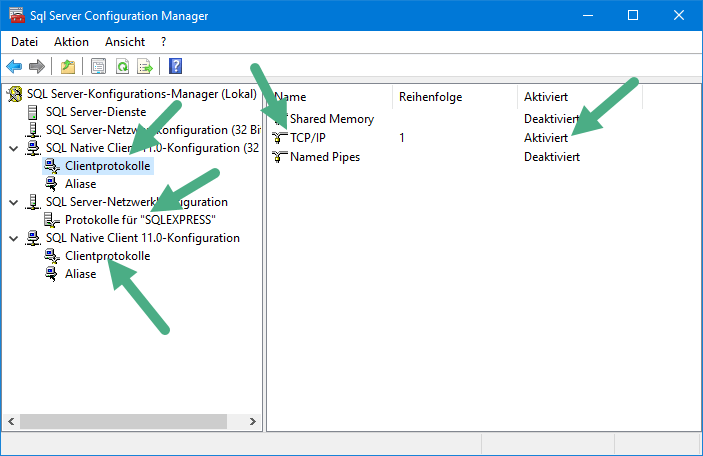Open the Aktion menu

click(x=71, y=42)
